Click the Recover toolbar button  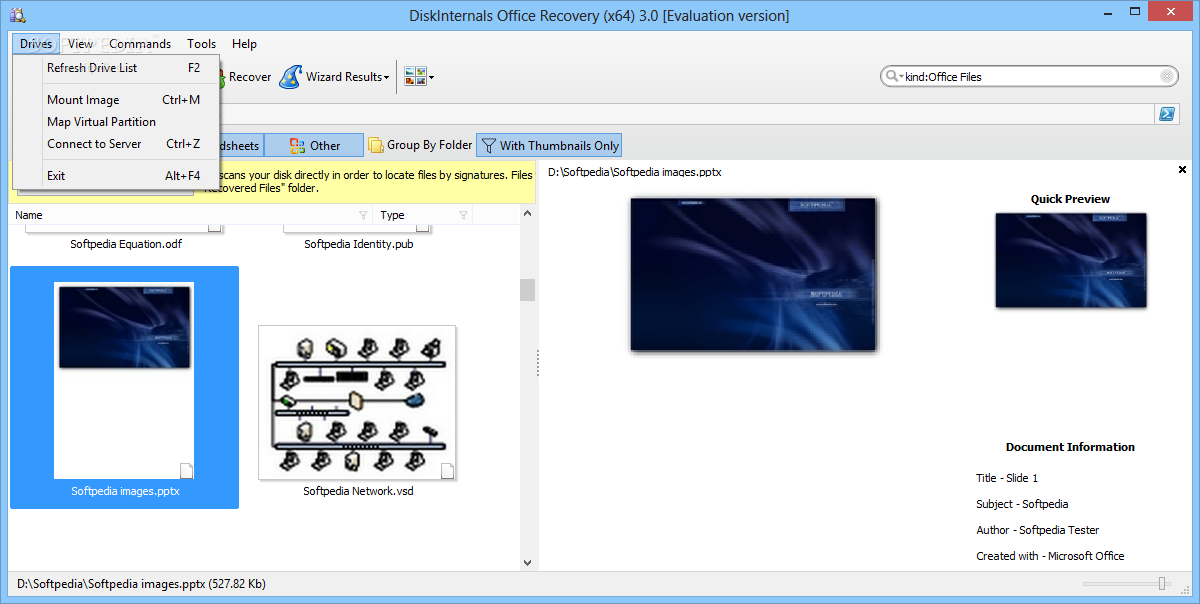[246, 76]
